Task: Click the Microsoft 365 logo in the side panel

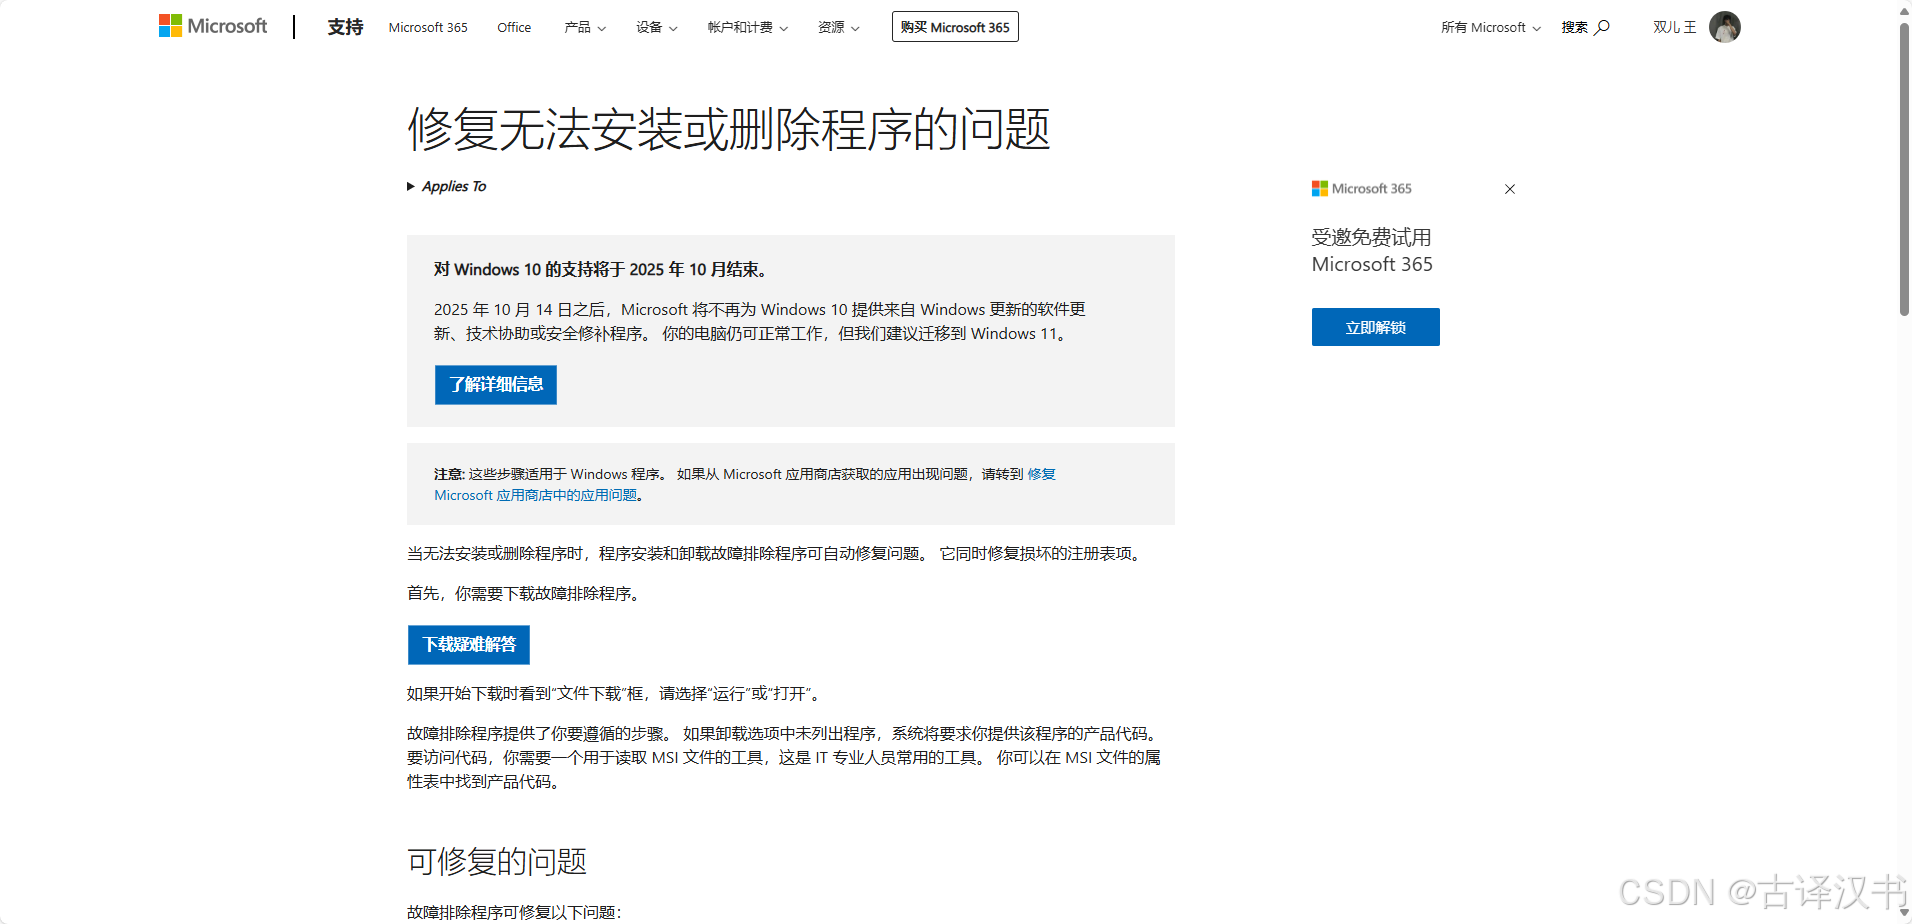Action: pyautogui.click(x=1361, y=188)
